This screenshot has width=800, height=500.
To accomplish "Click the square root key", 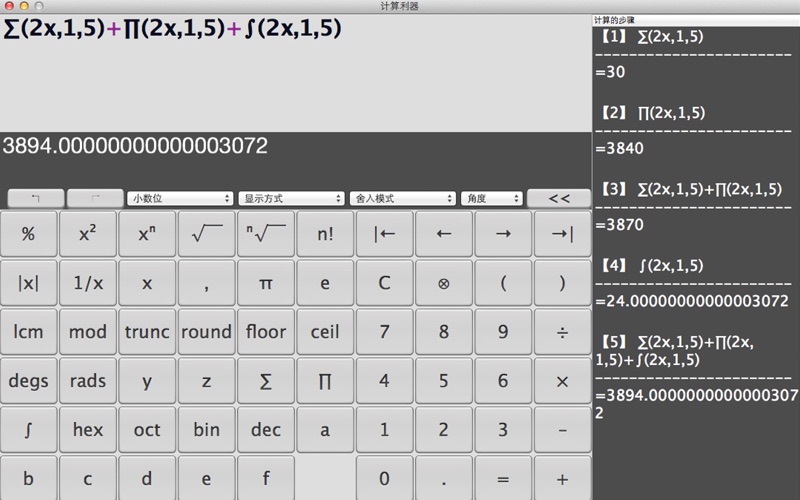I will (x=206, y=234).
